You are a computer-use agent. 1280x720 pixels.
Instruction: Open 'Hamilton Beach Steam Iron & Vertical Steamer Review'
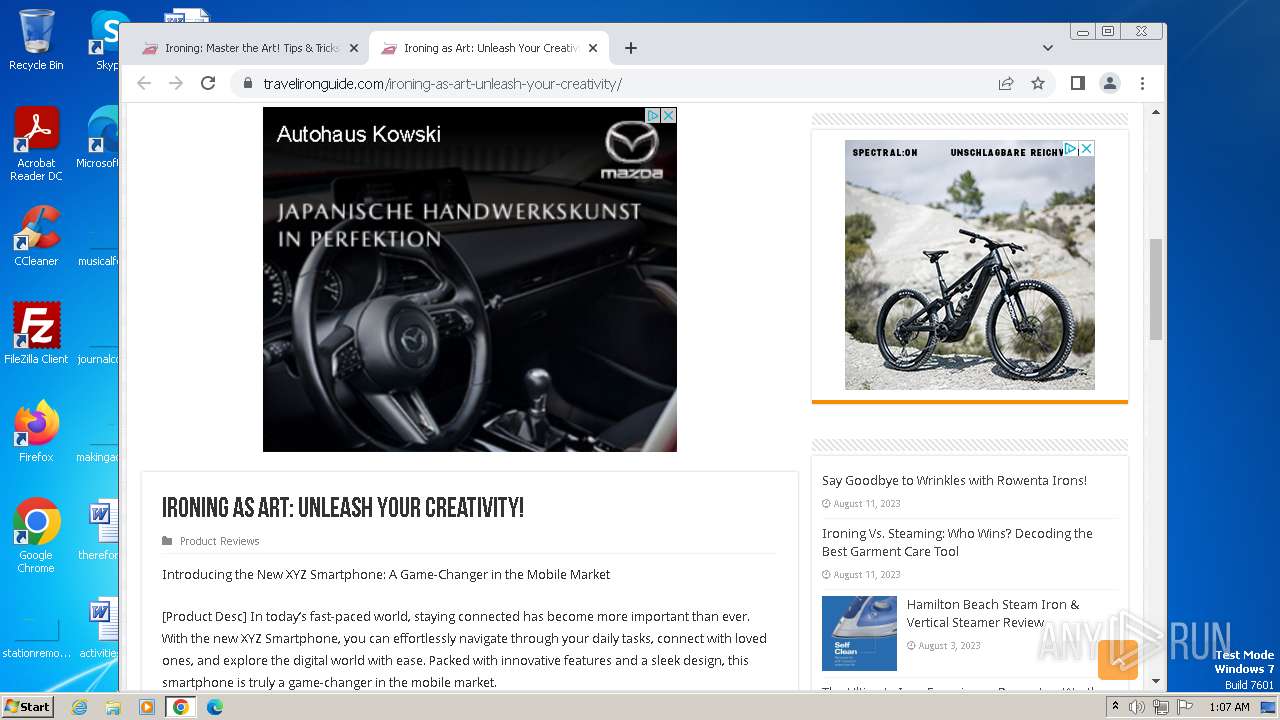tap(993, 613)
